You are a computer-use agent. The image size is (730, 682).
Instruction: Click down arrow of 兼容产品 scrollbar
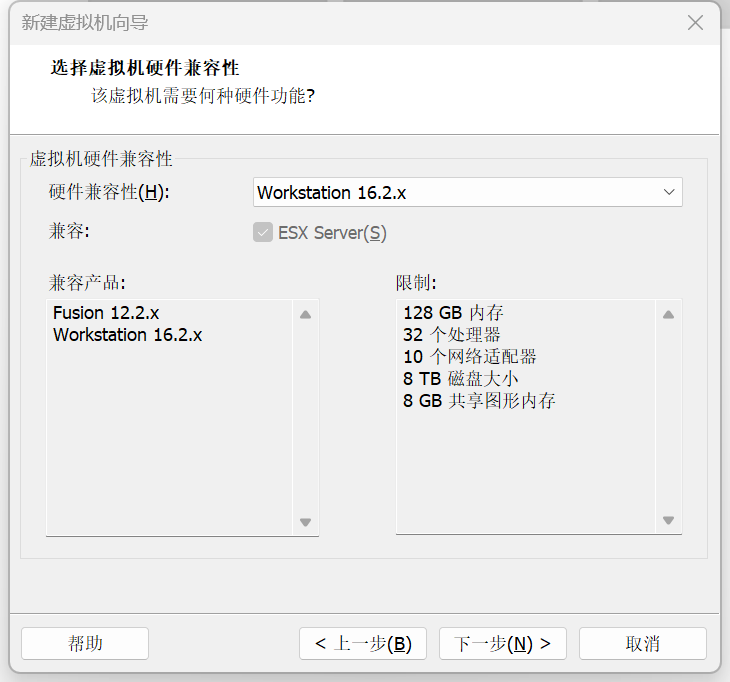tap(305, 522)
